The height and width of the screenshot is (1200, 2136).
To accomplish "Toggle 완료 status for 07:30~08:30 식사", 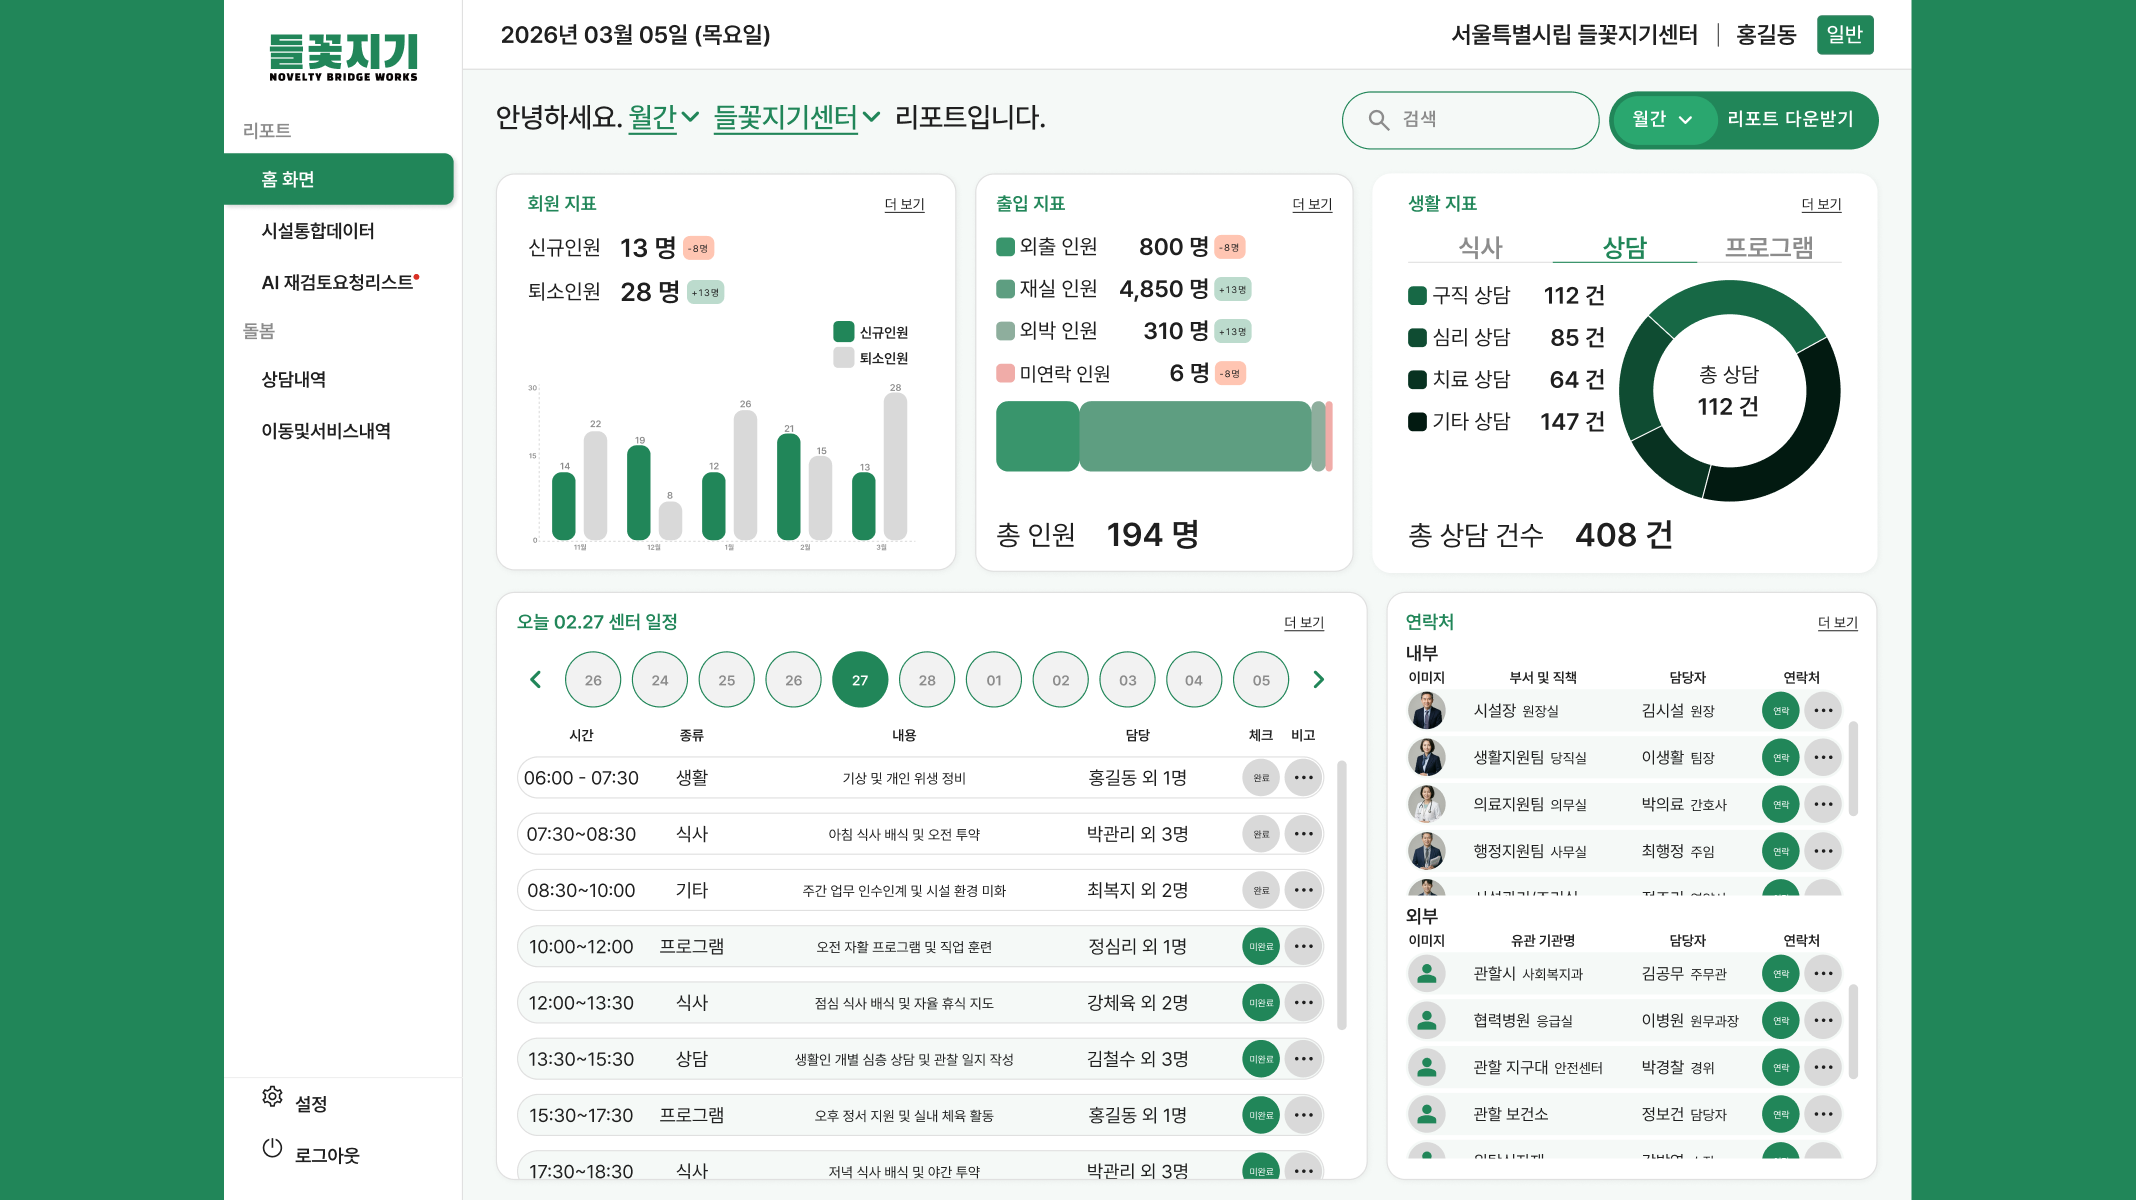I will [1261, 834].
